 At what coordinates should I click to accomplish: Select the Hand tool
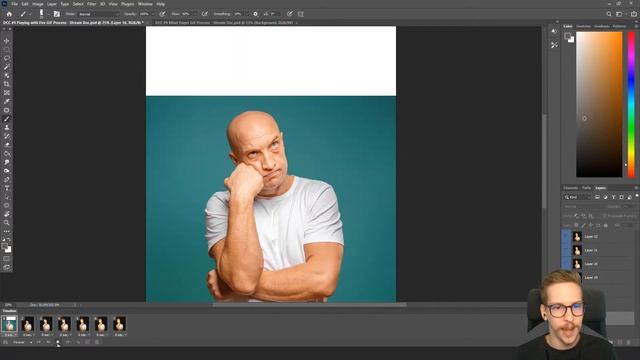click(7, 214)
